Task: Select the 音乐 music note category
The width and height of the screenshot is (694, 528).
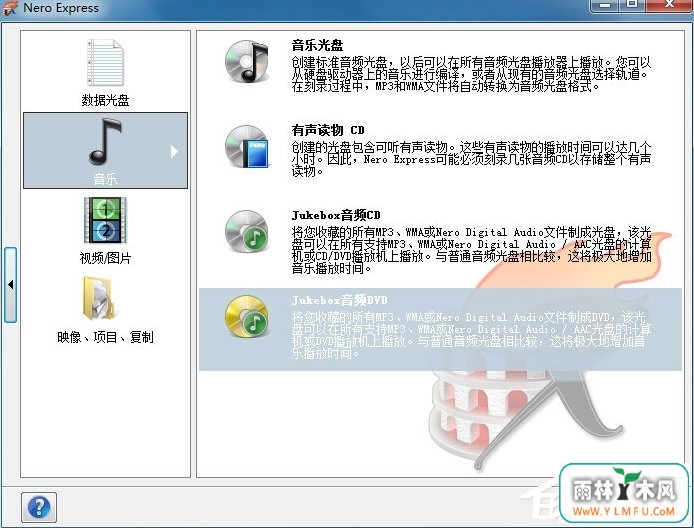Action: click(x=105, y=150)
